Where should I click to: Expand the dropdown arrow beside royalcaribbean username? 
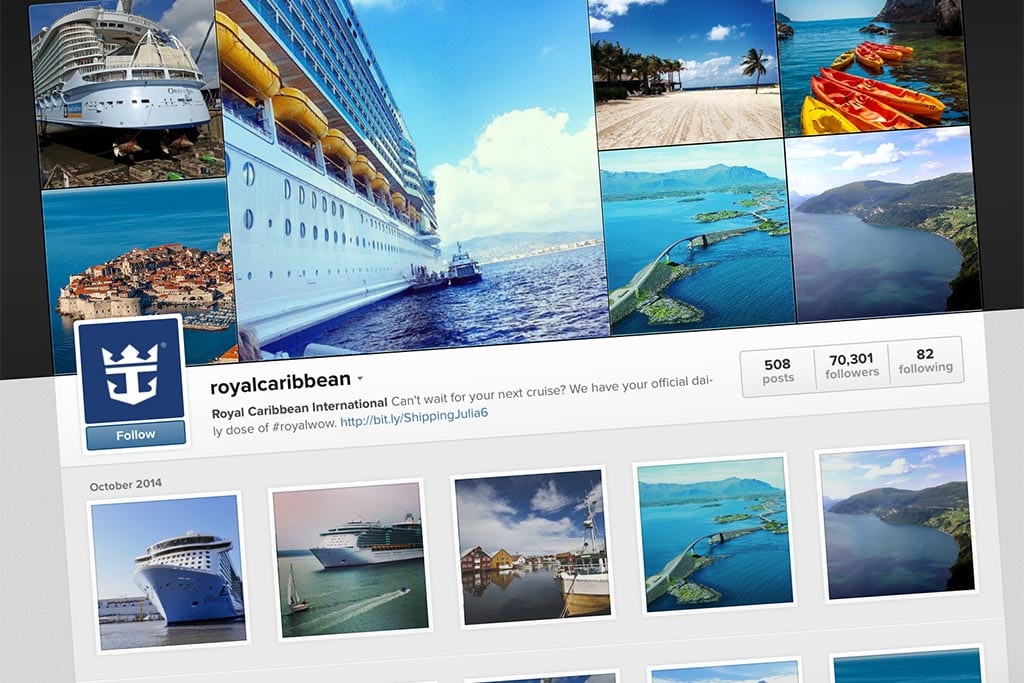click(x=360, y=377)
